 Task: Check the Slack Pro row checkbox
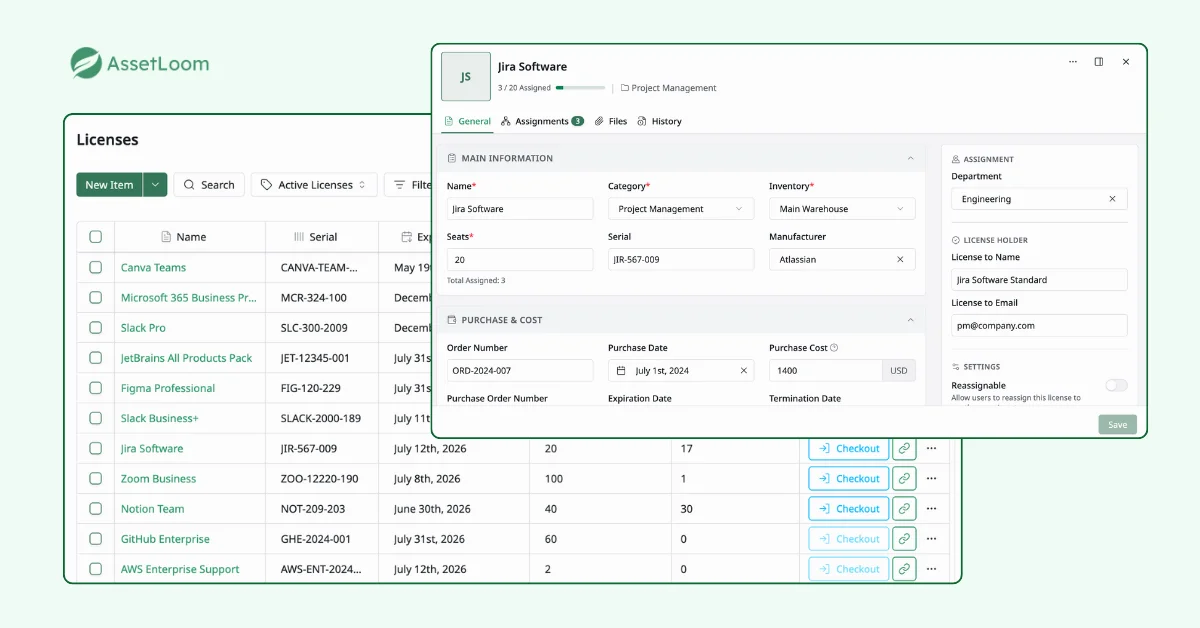pyautogui.click(x=96, y=327)
